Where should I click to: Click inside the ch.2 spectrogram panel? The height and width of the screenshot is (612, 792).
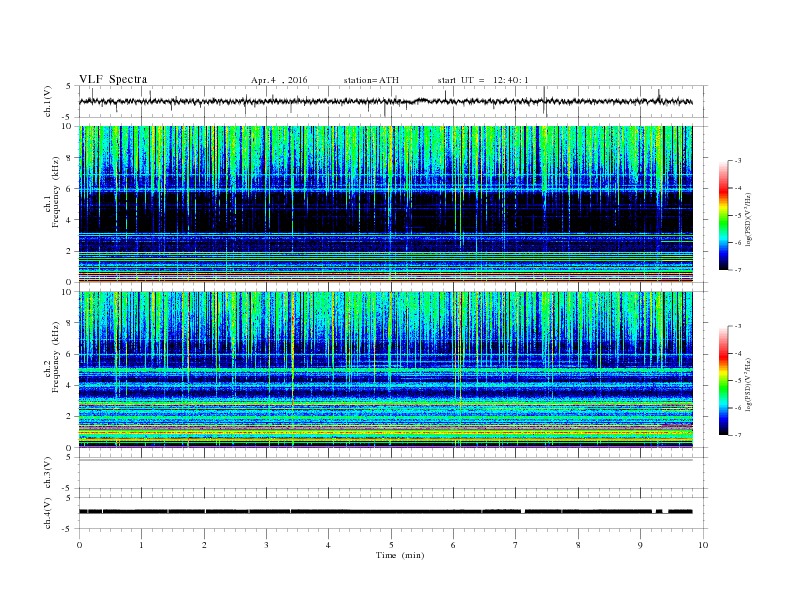point(386,369)
